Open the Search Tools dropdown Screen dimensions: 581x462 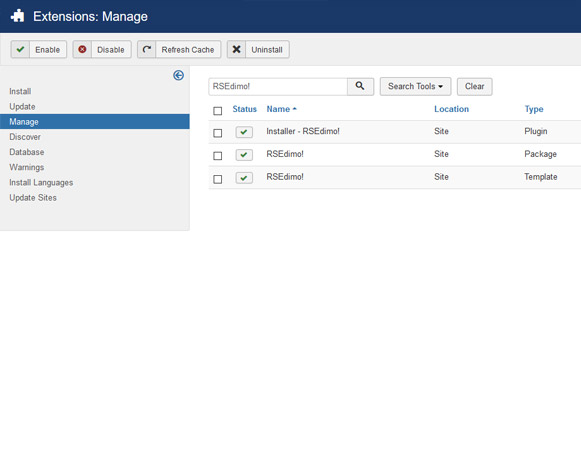tap(415, 86)
